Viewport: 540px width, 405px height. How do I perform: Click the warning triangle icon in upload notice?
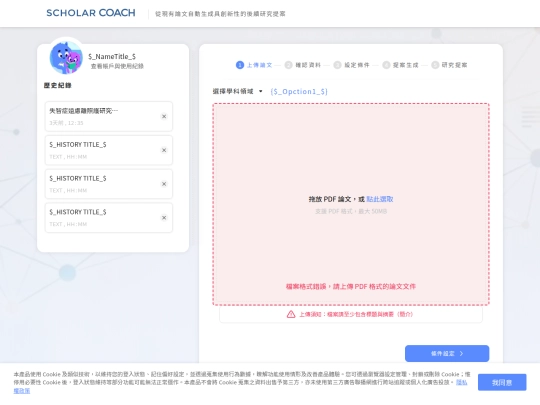[291, 314]
